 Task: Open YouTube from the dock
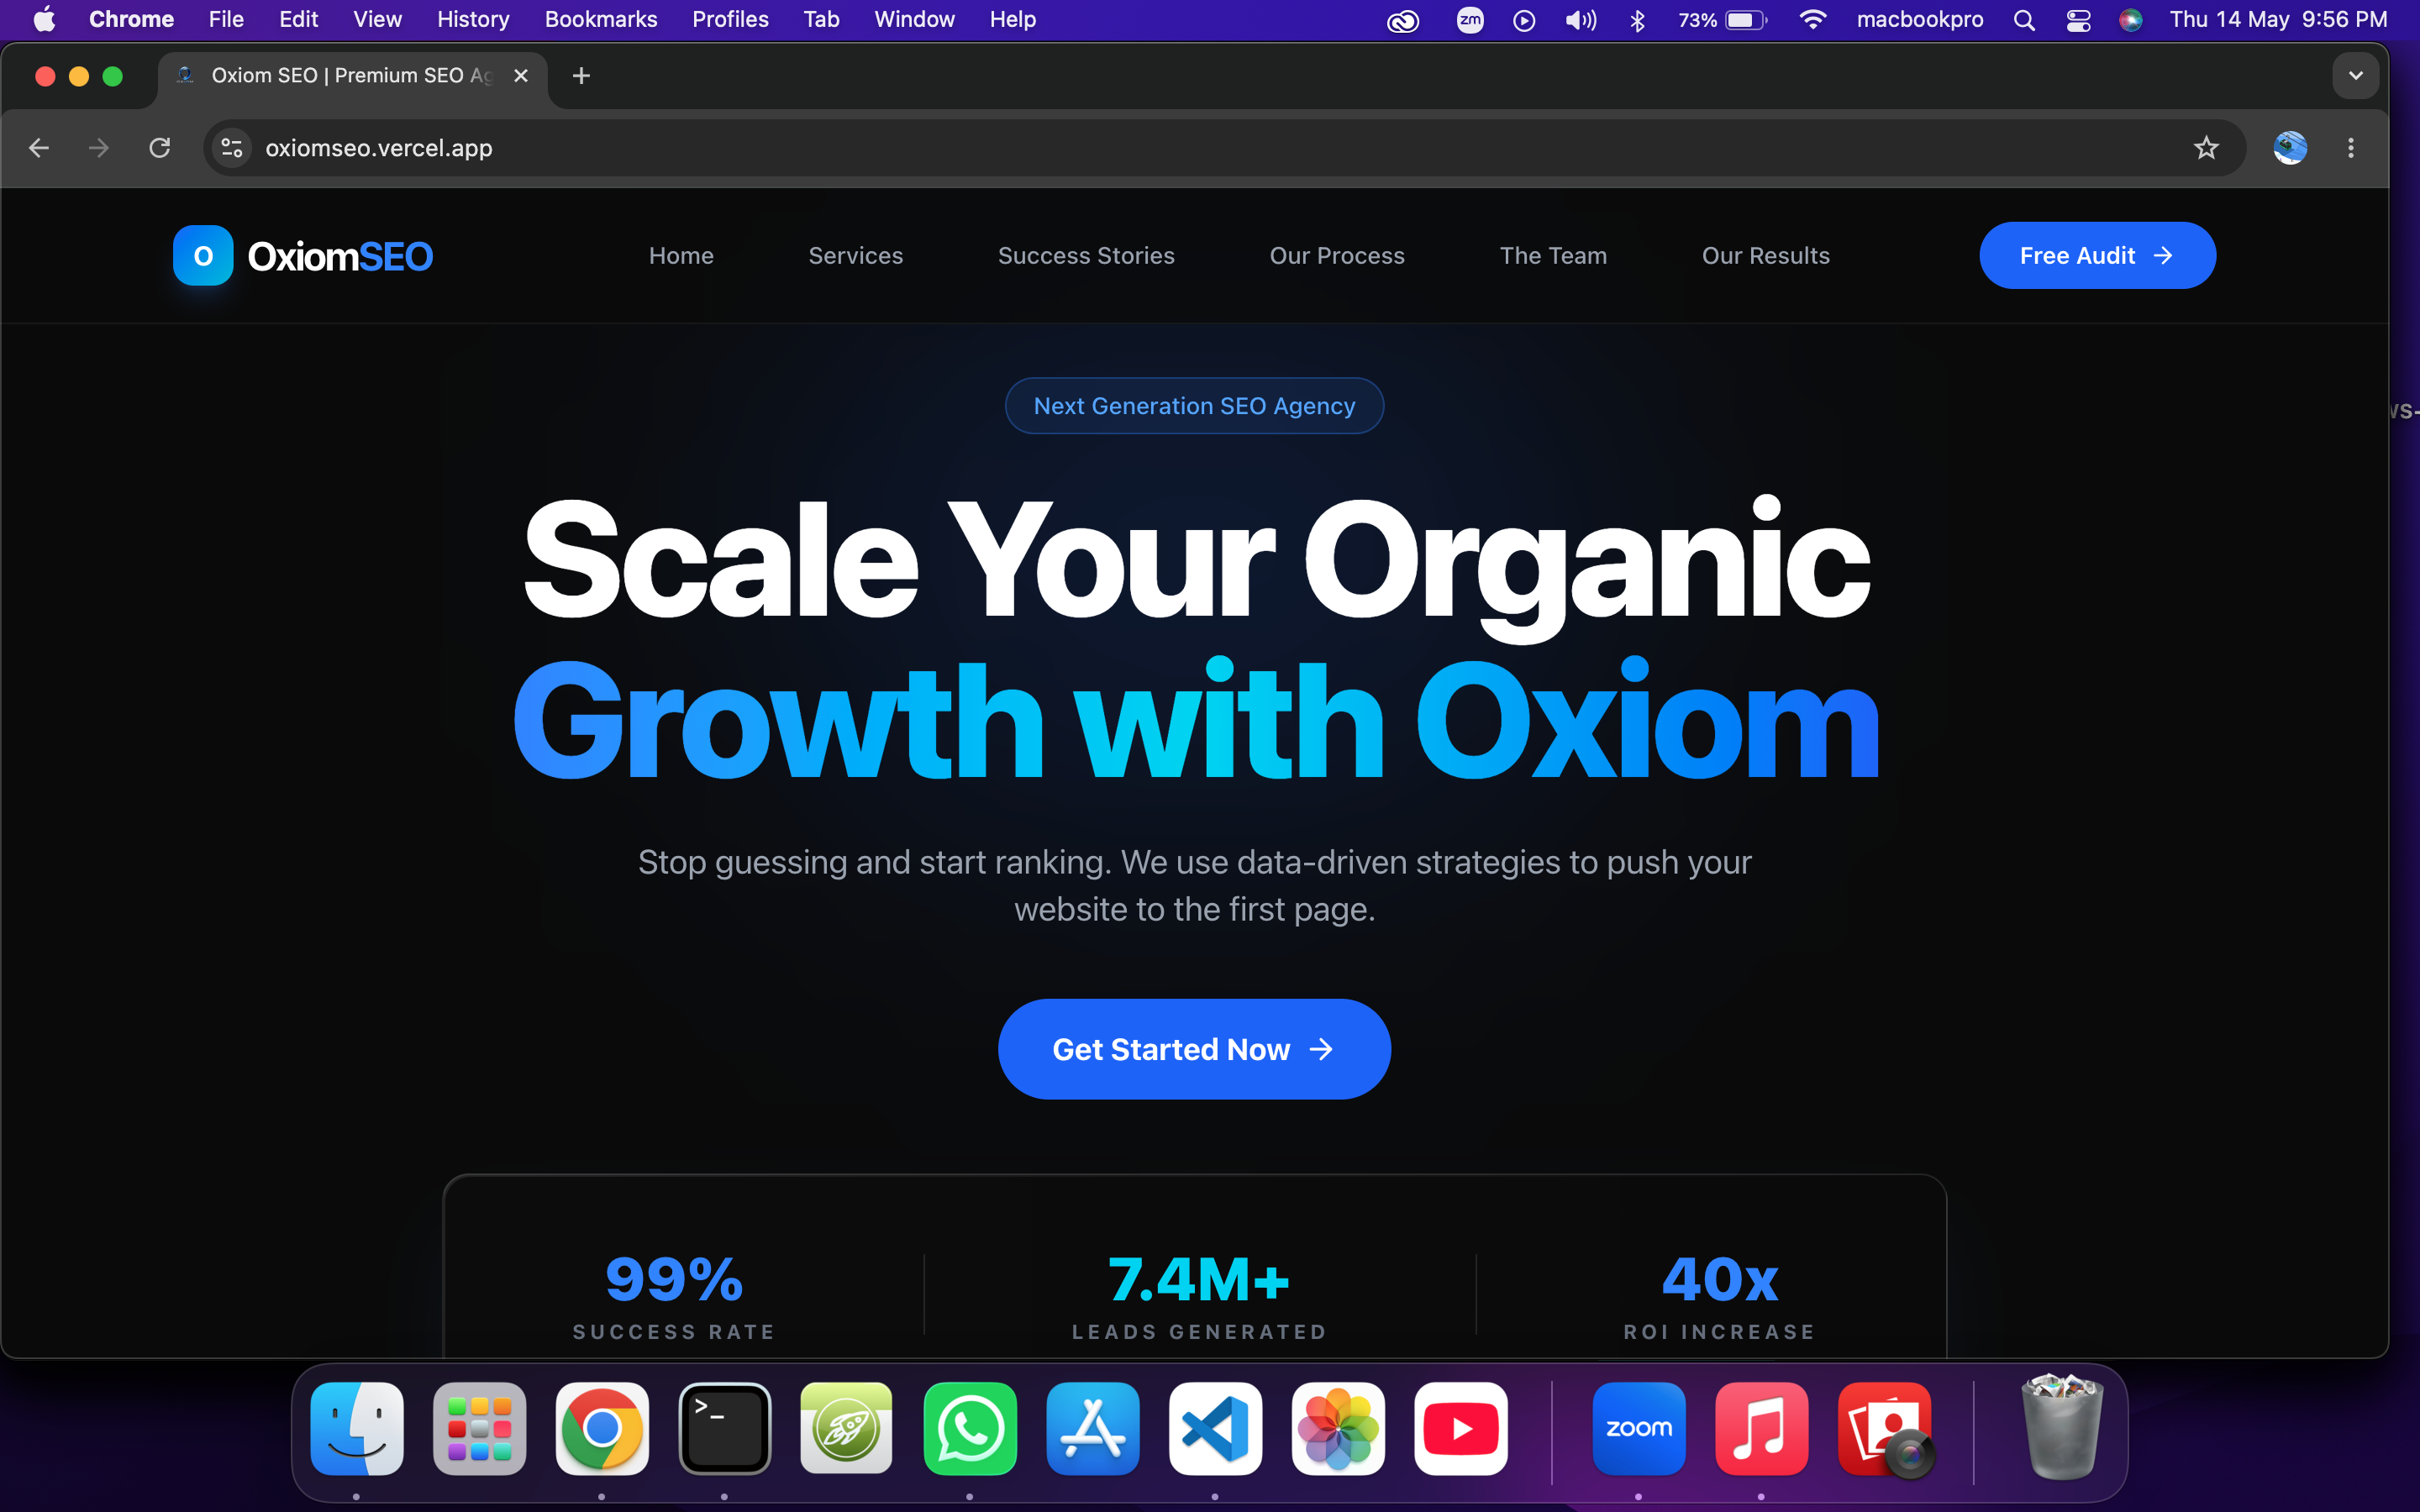tap(1461, 1428)
